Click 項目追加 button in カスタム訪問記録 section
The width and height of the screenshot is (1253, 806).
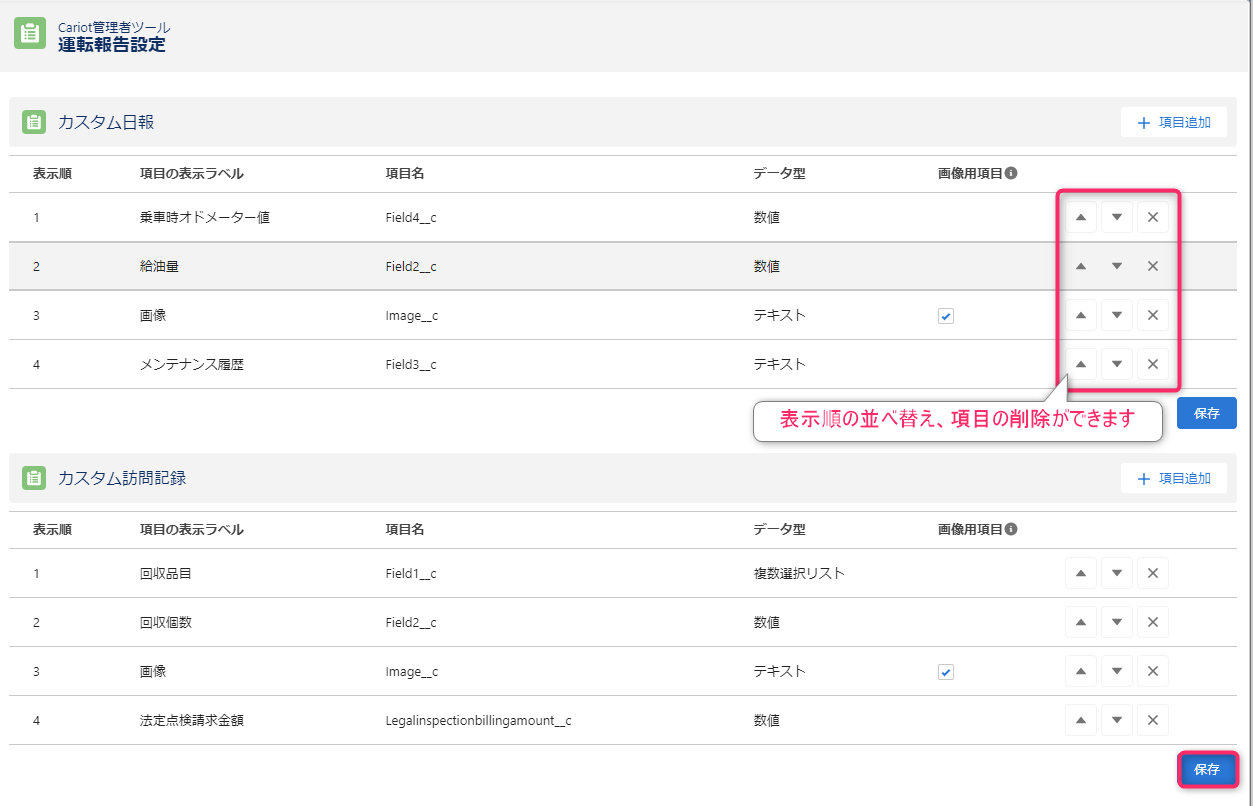[x=1173, y=479]
